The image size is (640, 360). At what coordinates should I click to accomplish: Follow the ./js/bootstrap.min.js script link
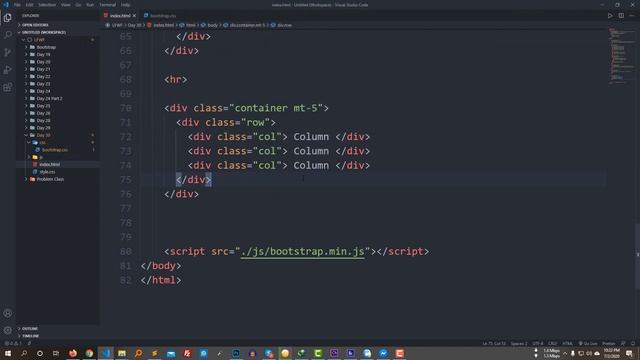tap(302, 251)
